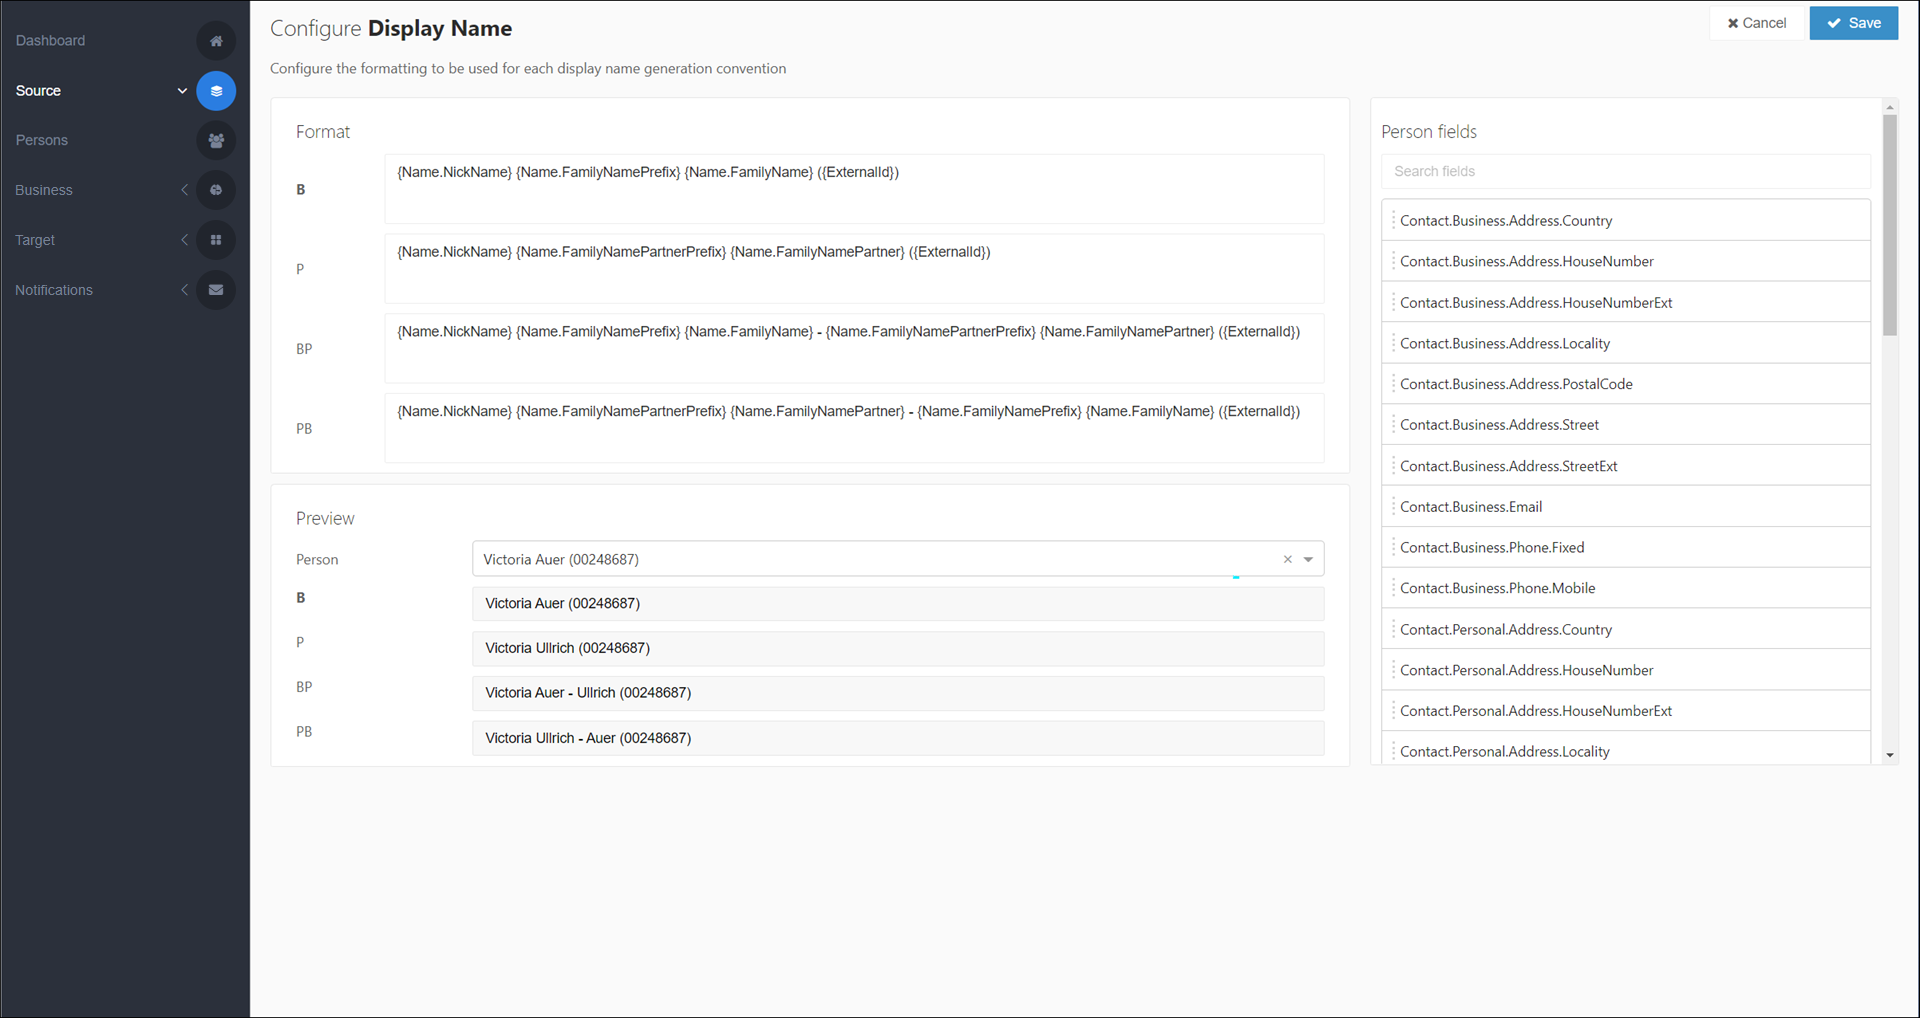The height and width of the screenshot is (1019, 1920).
Task: Clear the selected preview person
Action: click(x=1288, y=559)
